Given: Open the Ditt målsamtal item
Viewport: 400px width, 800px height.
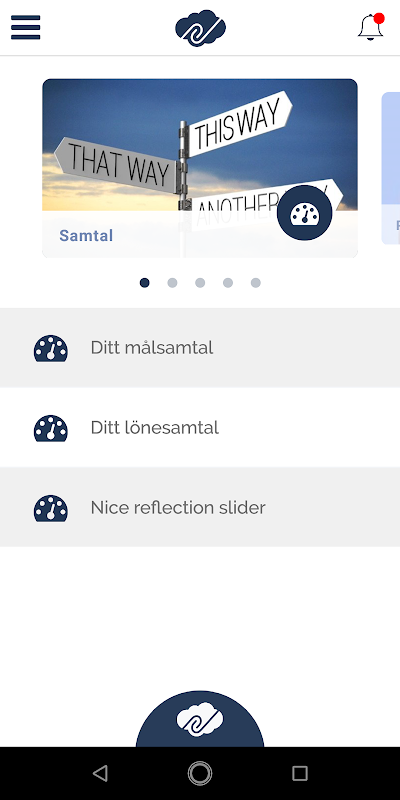Looking at the screenshot, I should [200, 348].
